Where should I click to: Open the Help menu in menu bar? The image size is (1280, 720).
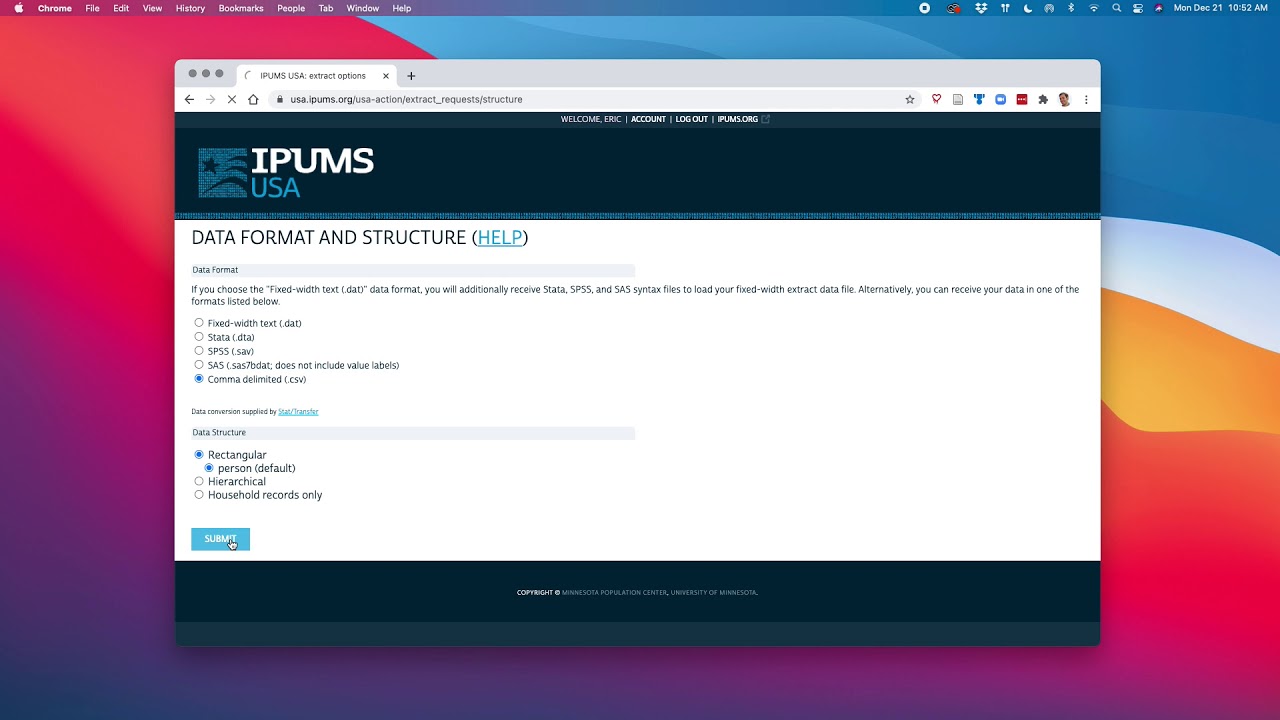402,8
